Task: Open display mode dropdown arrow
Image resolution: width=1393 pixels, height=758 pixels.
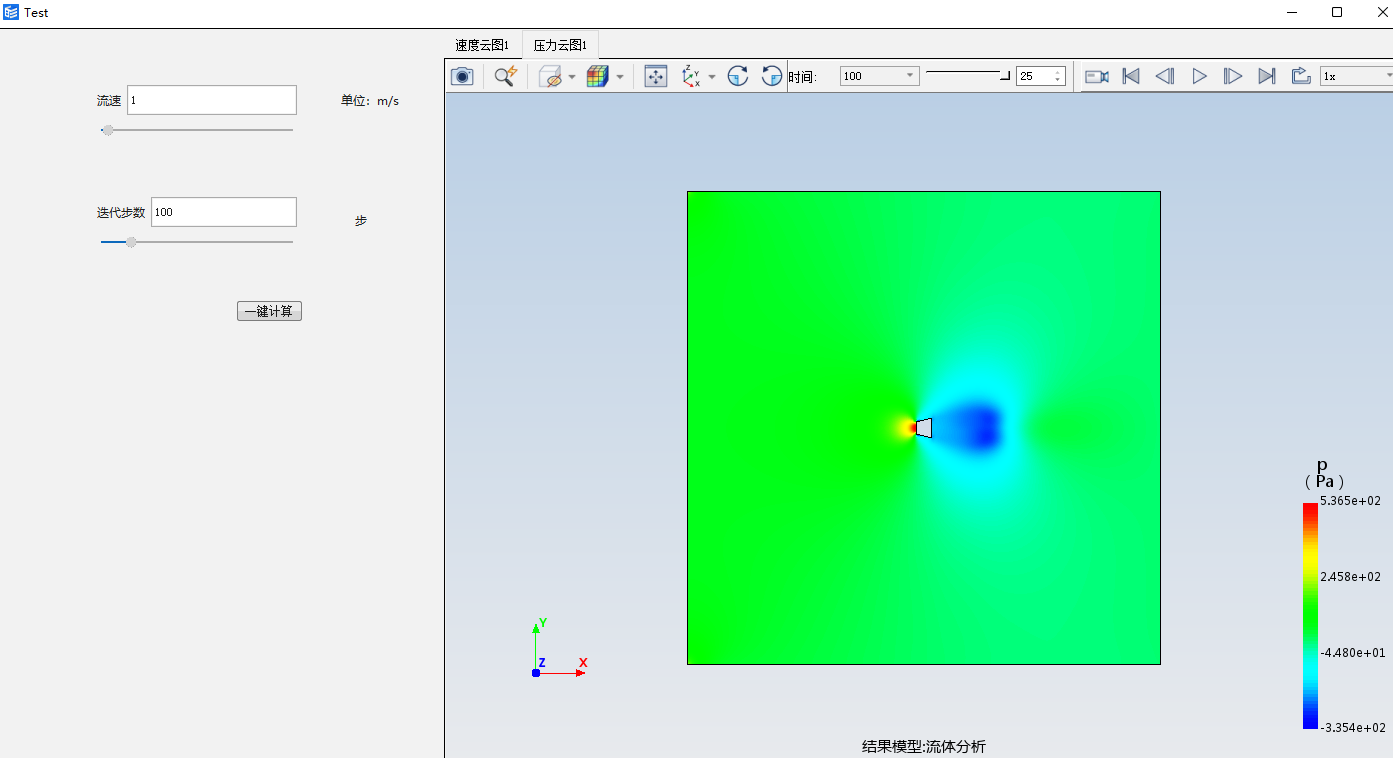Action: 572,77
